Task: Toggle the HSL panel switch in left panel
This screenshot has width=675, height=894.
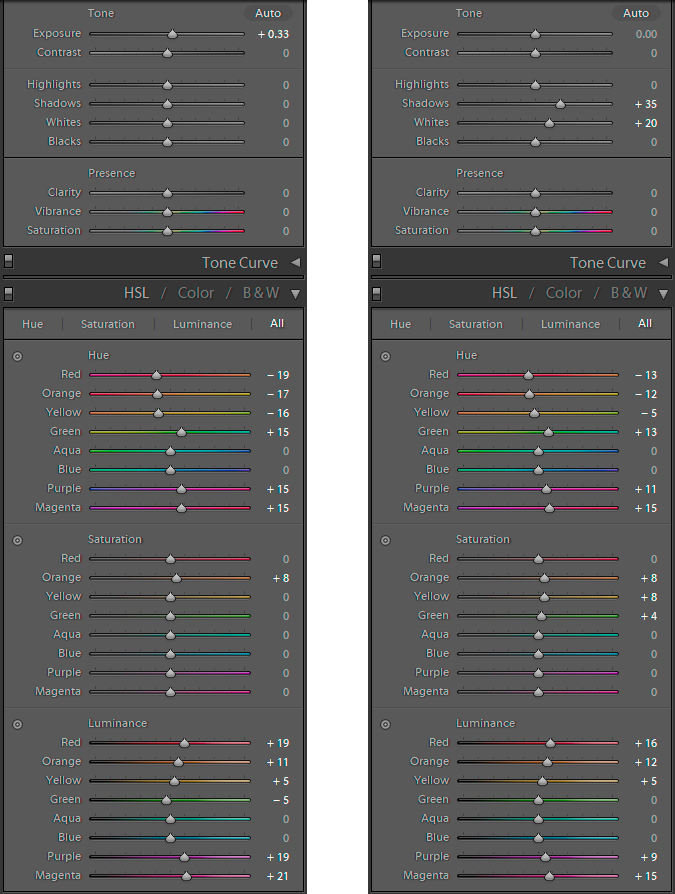Action: [x=9, y=293]
